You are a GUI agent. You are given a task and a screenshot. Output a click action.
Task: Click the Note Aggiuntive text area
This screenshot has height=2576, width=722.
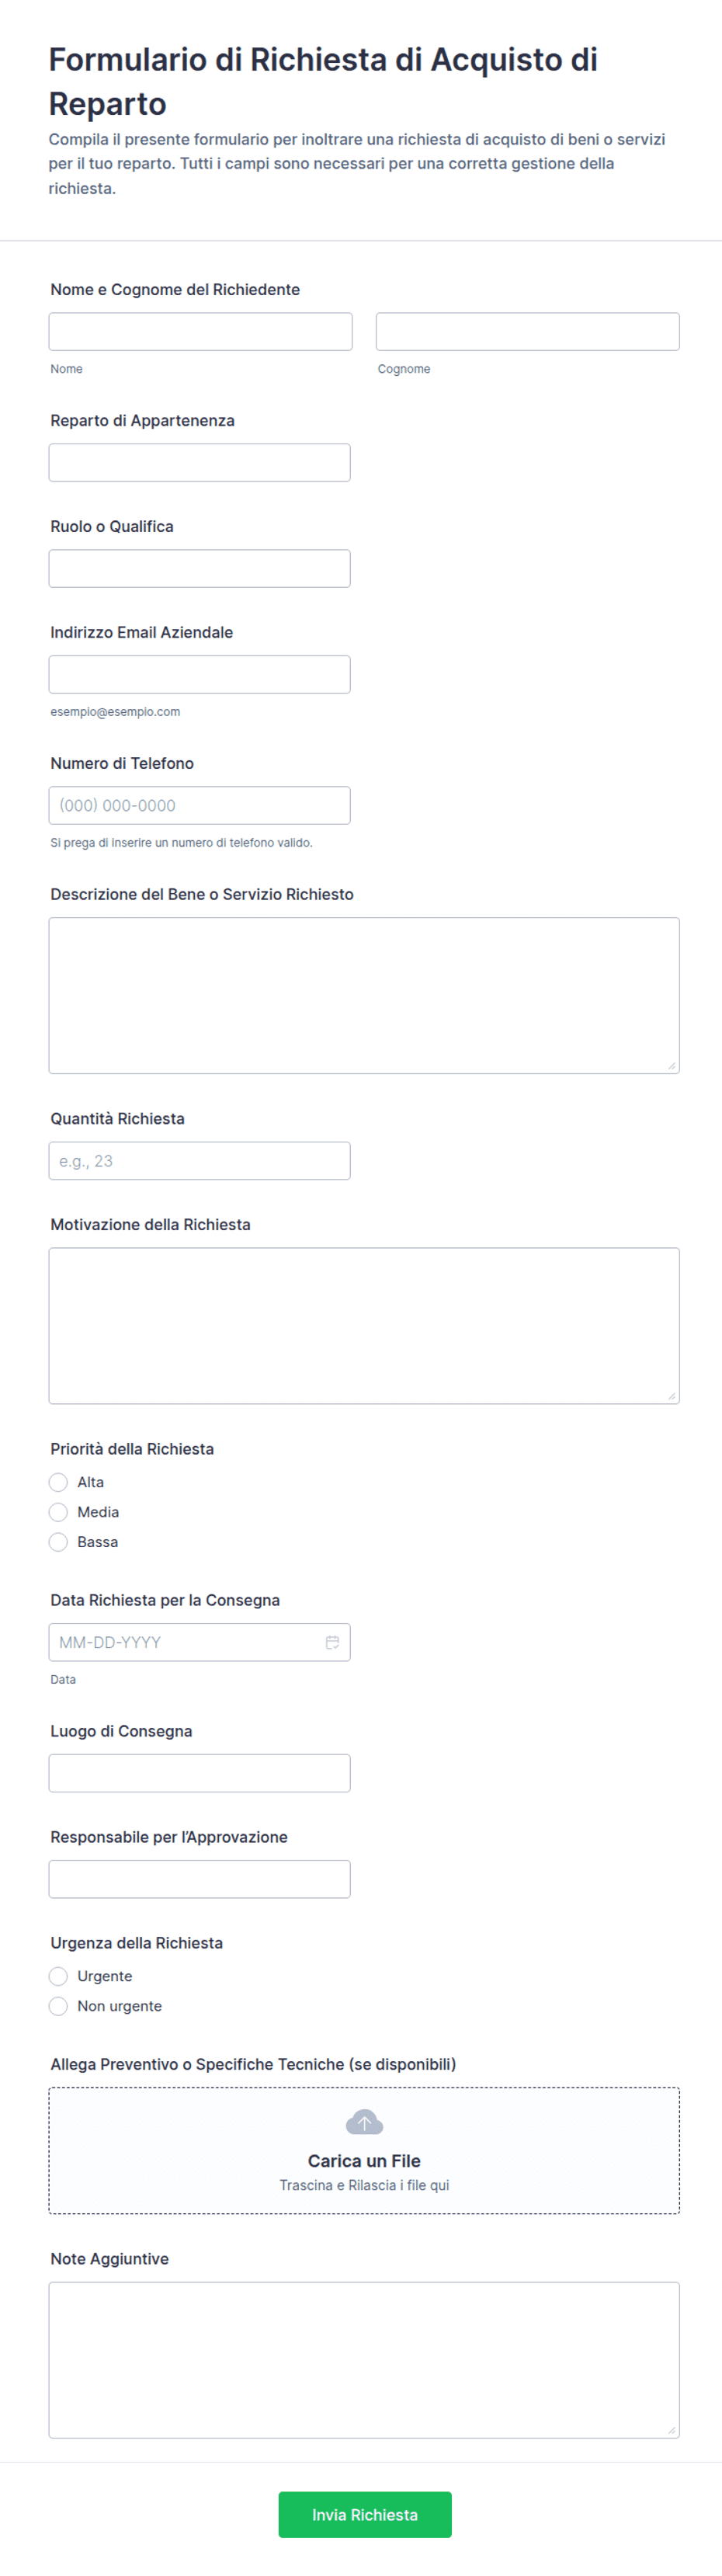[364, 2359]
